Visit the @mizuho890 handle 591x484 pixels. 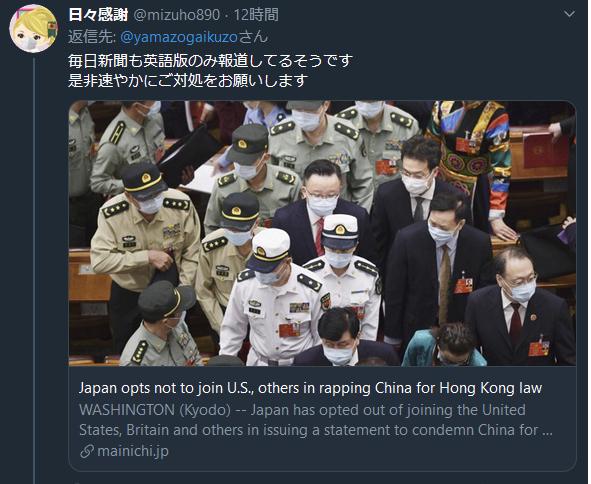(176, 15)
